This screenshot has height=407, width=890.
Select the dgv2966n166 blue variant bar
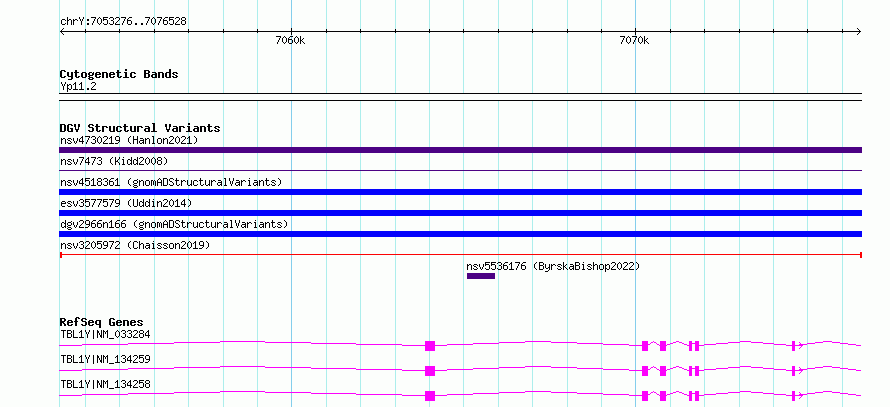460,234
